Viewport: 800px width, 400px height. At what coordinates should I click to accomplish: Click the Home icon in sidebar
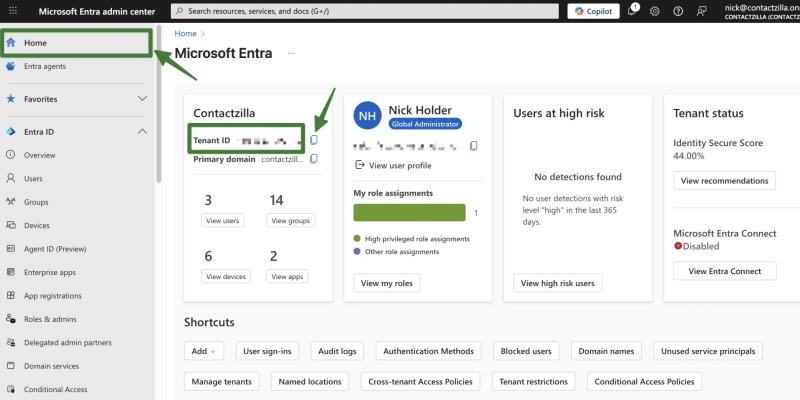tap(11, 43)
